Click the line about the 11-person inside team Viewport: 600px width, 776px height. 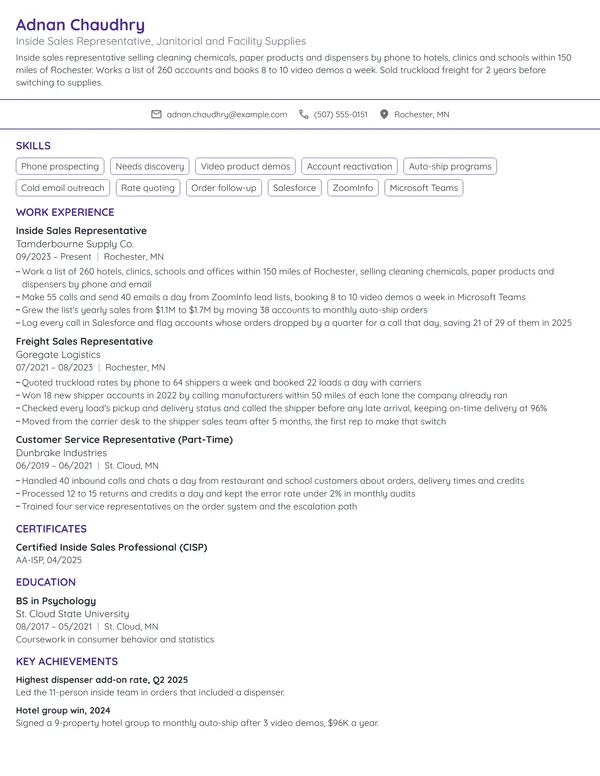click(x=150, y=692)
